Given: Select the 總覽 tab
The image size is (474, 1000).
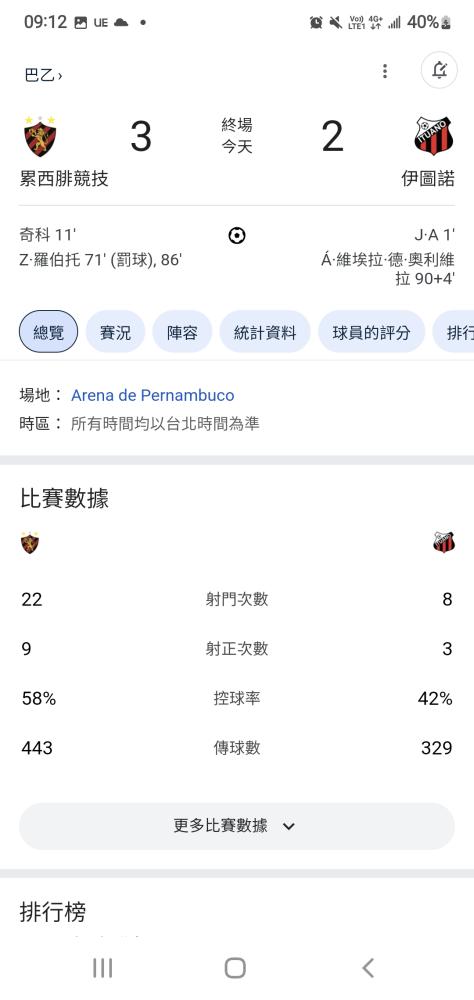Looking at the screenshot, I should [x=48, y=332].
